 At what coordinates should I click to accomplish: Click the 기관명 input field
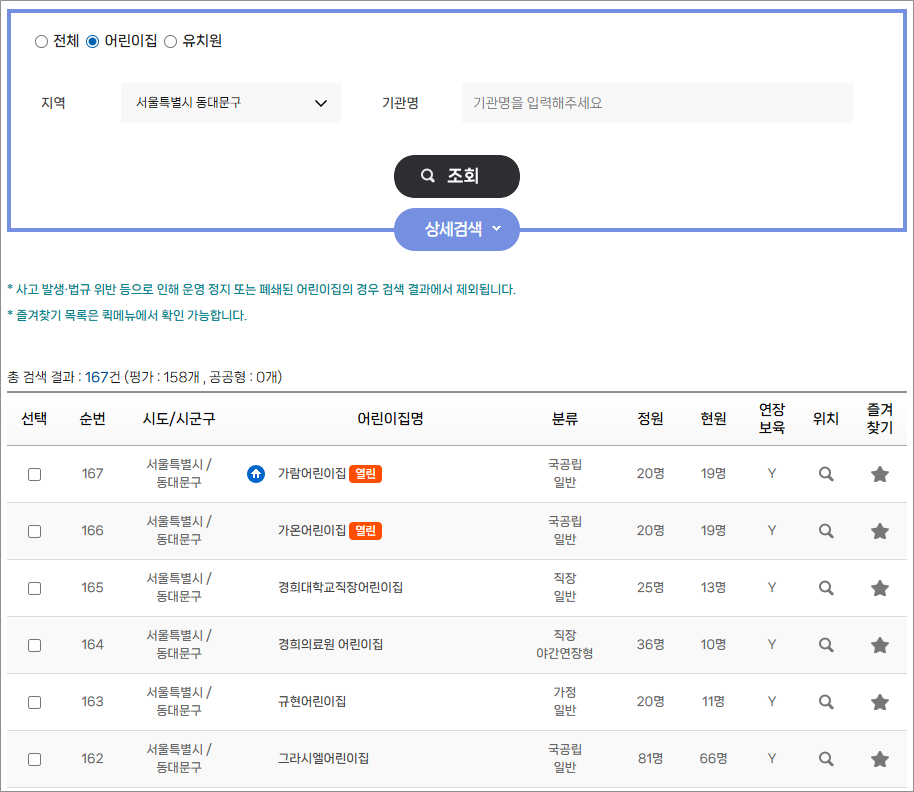(655, 103)
